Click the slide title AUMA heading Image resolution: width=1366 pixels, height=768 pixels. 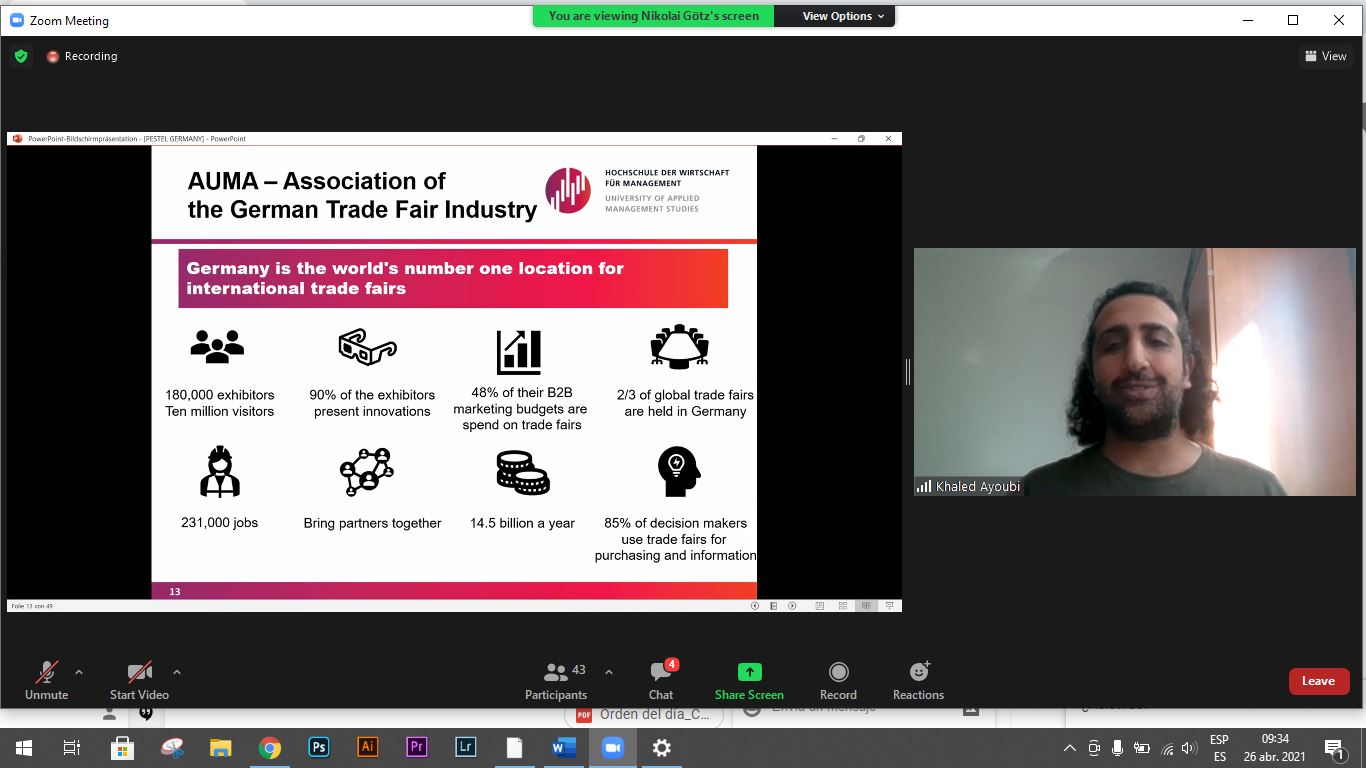coord(362,195)
